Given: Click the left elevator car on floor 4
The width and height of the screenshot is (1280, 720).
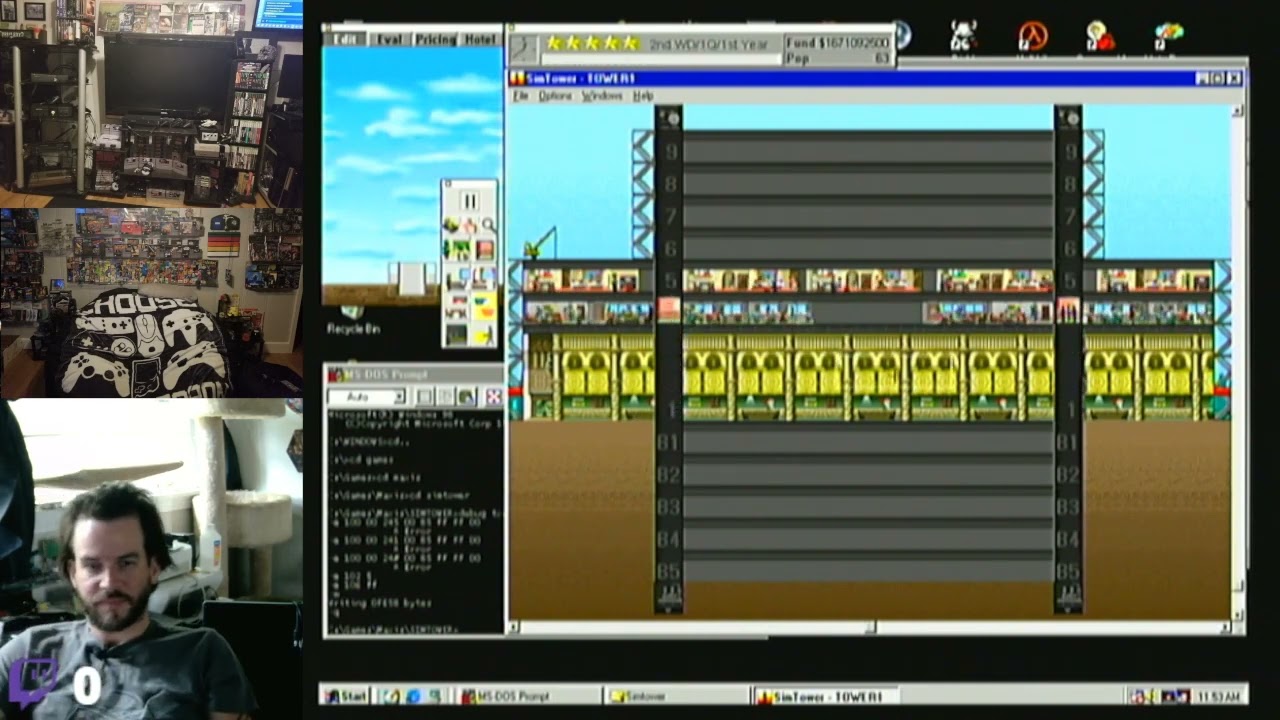Looking at the screenshot, I should (669, 309).
